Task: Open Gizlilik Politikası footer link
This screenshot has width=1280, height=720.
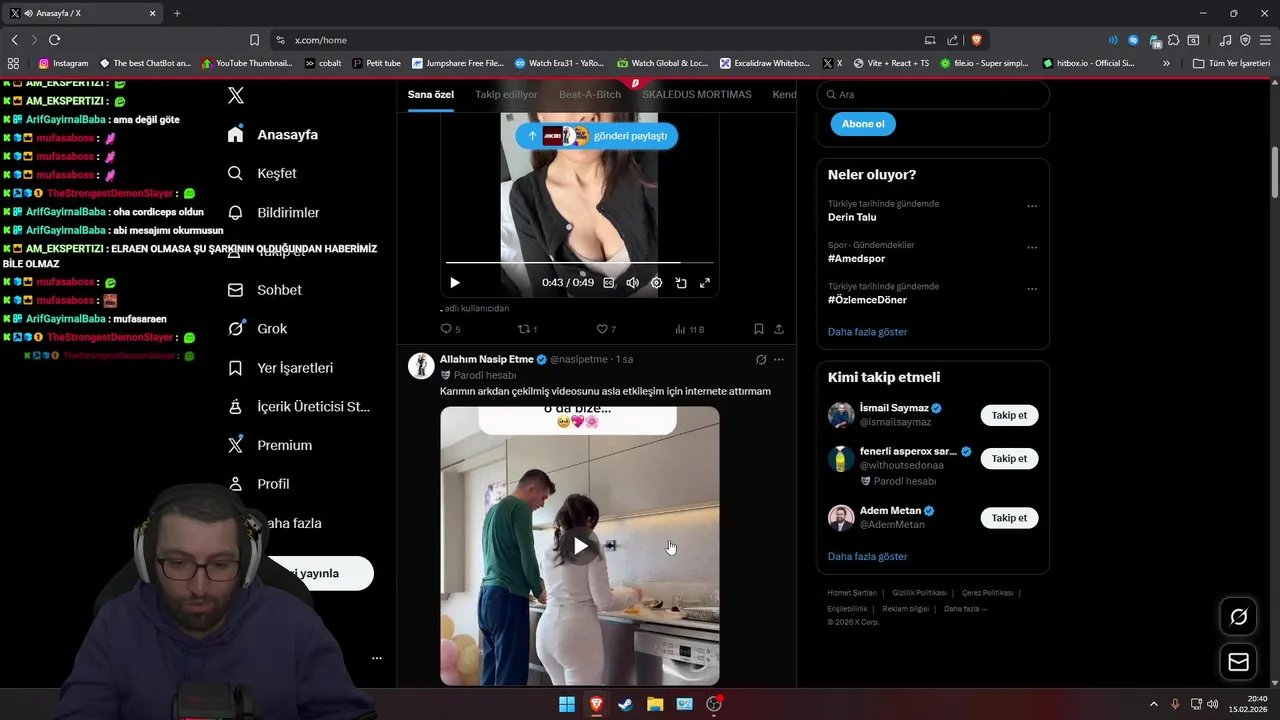Action: [919, 593]
